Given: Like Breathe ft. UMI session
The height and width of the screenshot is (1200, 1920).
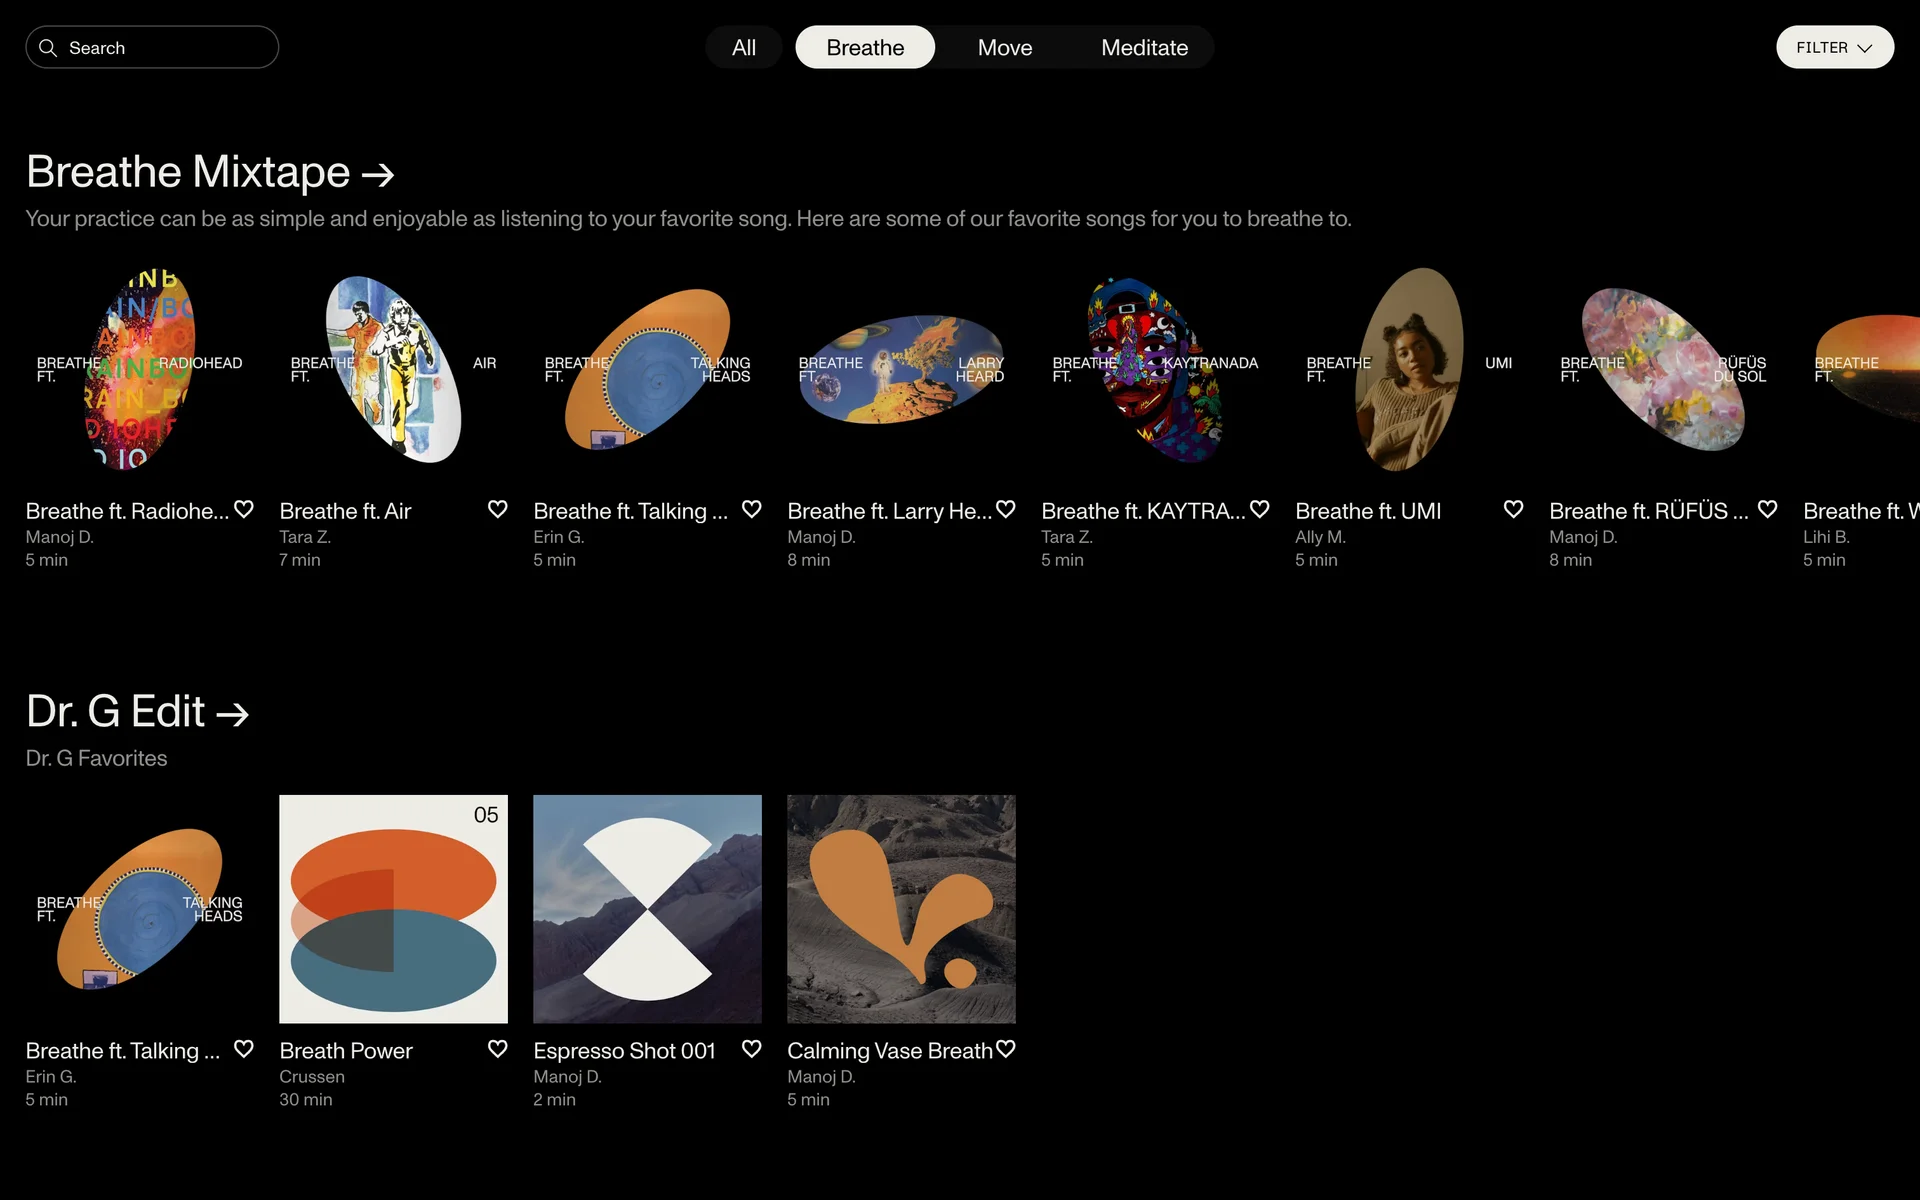Looking at the screenshot, I should [x=1513, y=509].
